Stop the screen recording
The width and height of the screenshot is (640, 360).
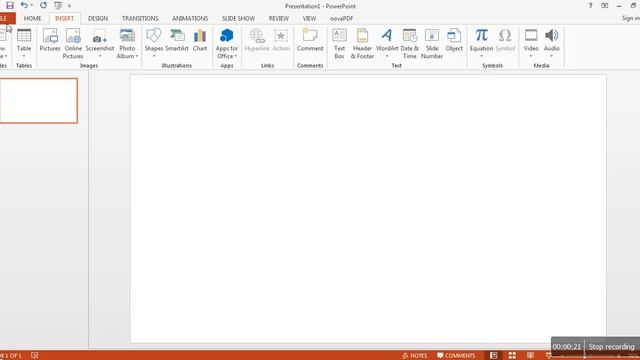pos(611,347)
